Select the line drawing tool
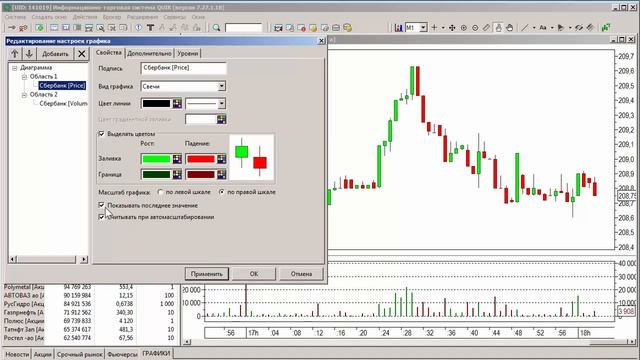Screen dimensions: 640x360 coord(525,27)
